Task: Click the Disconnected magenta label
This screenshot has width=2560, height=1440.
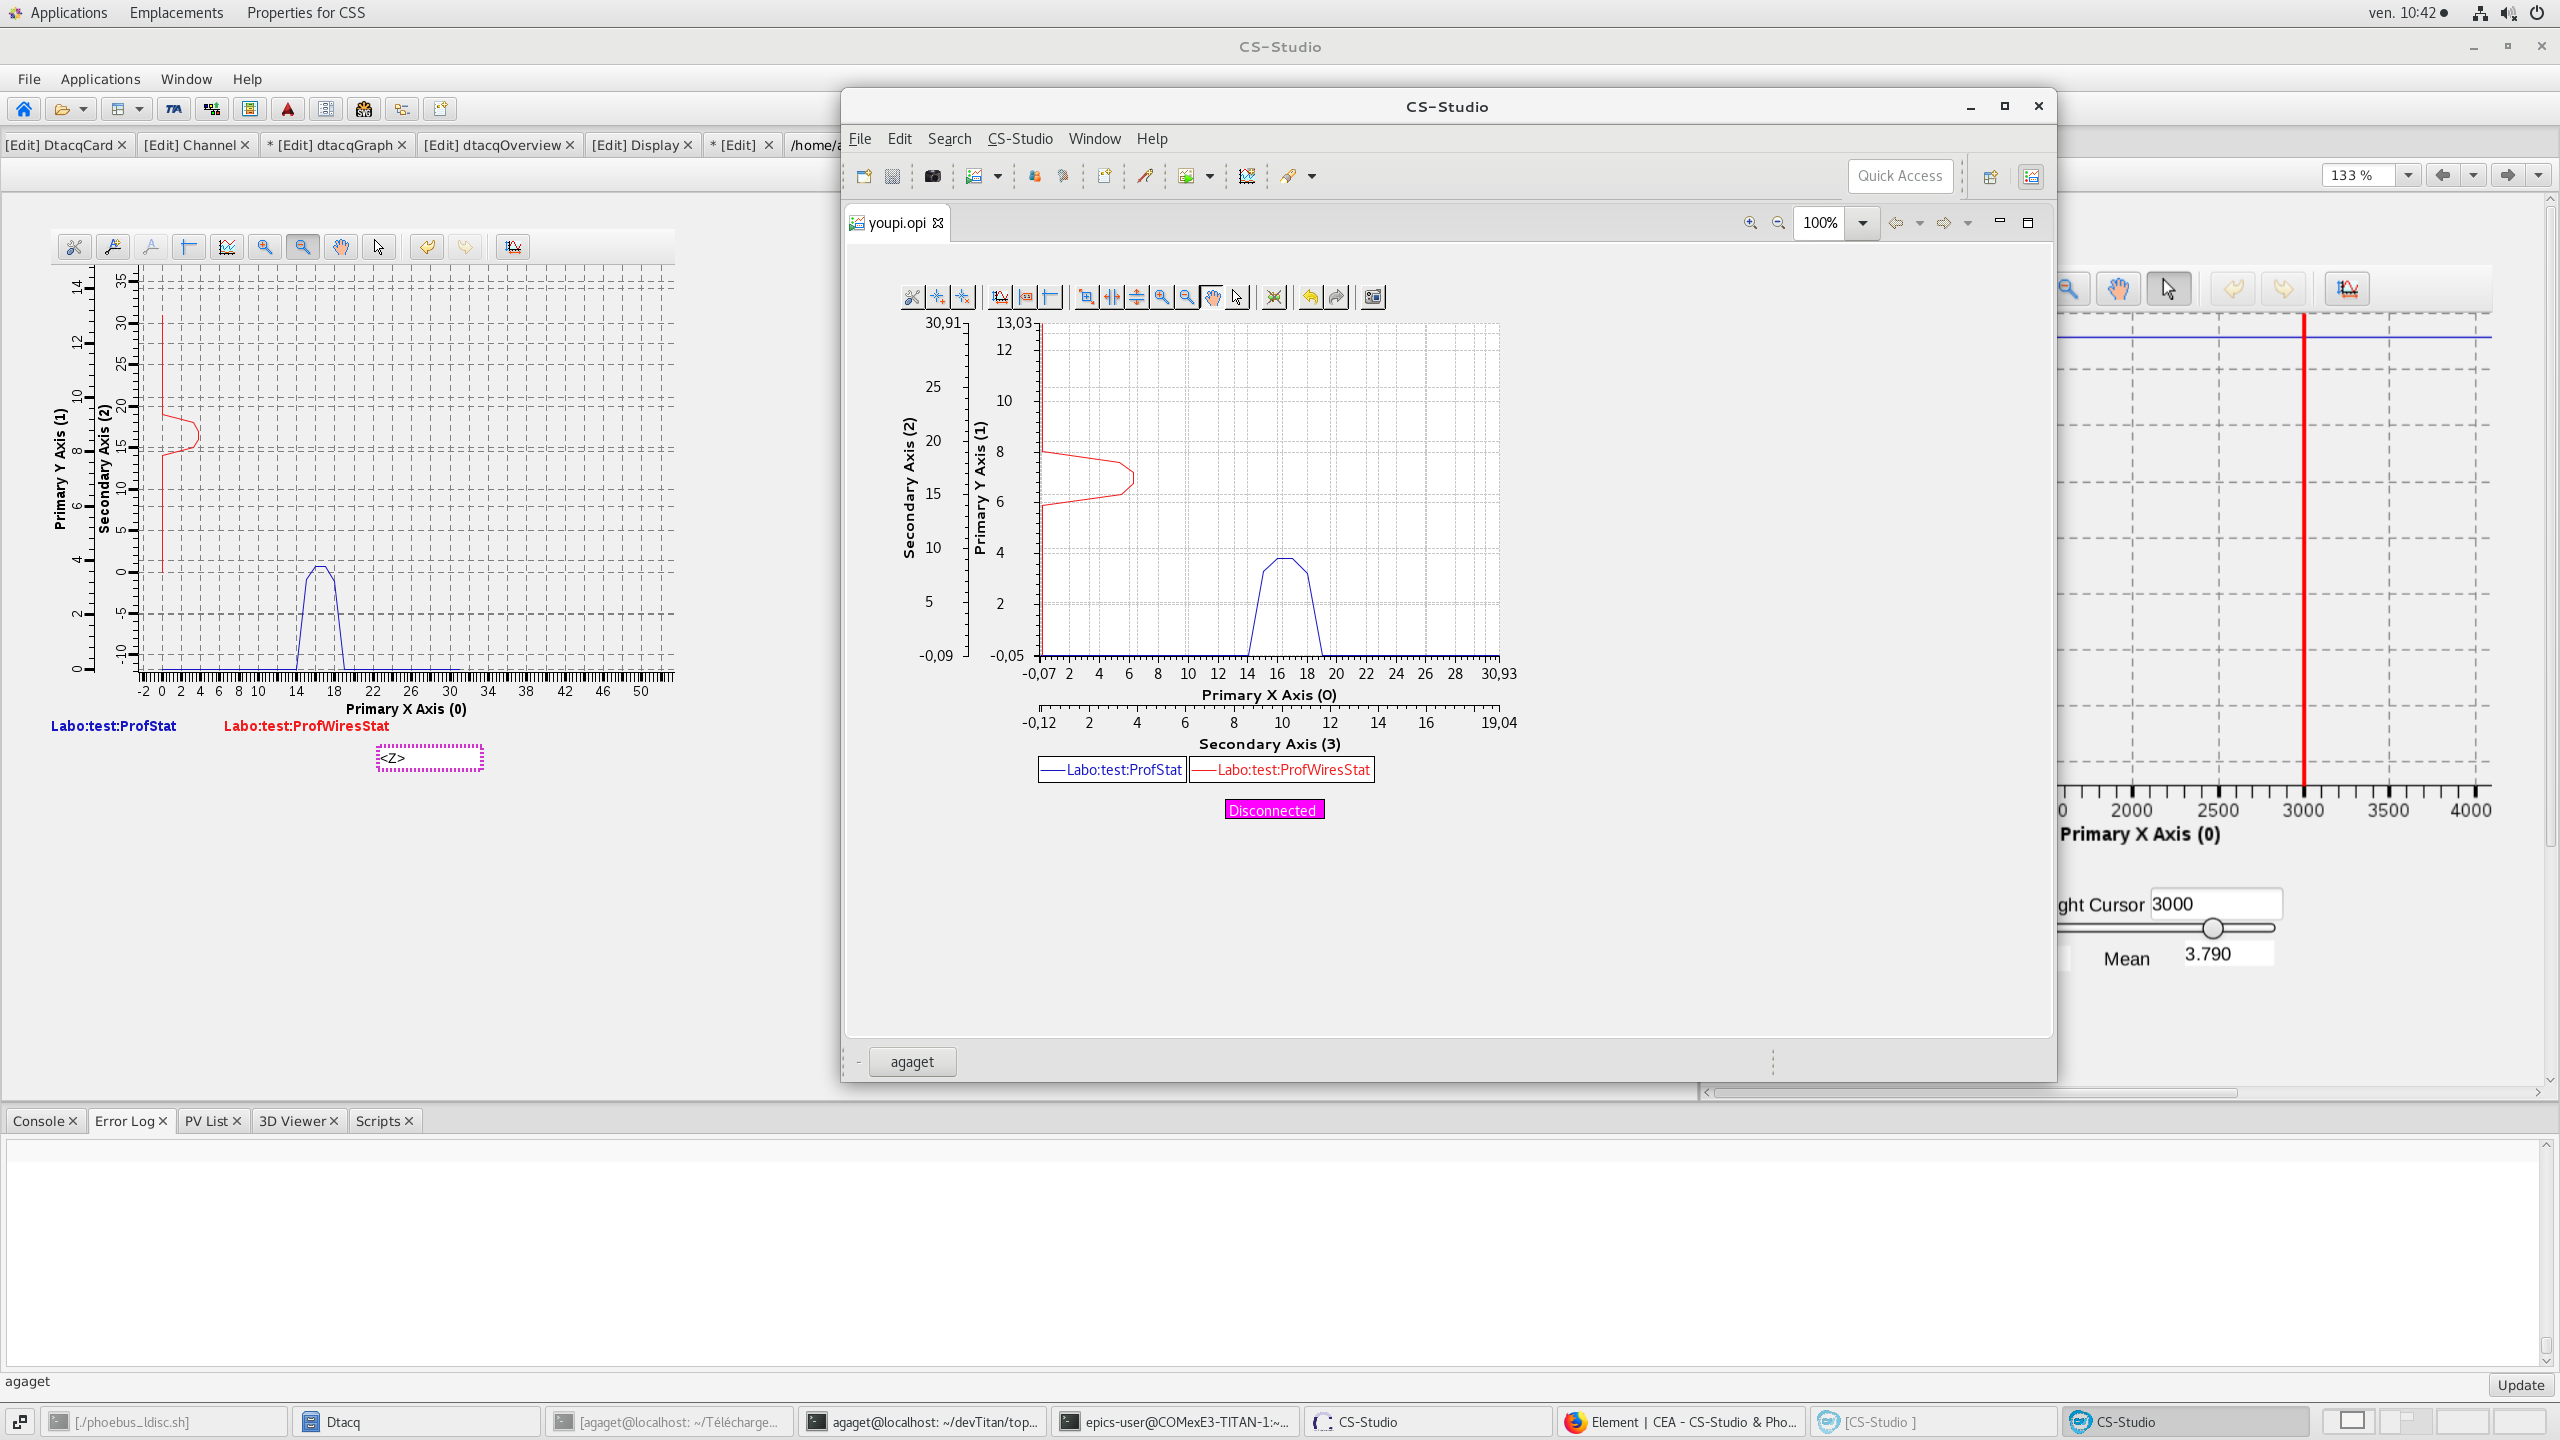Action: [x=1274, y=810]
